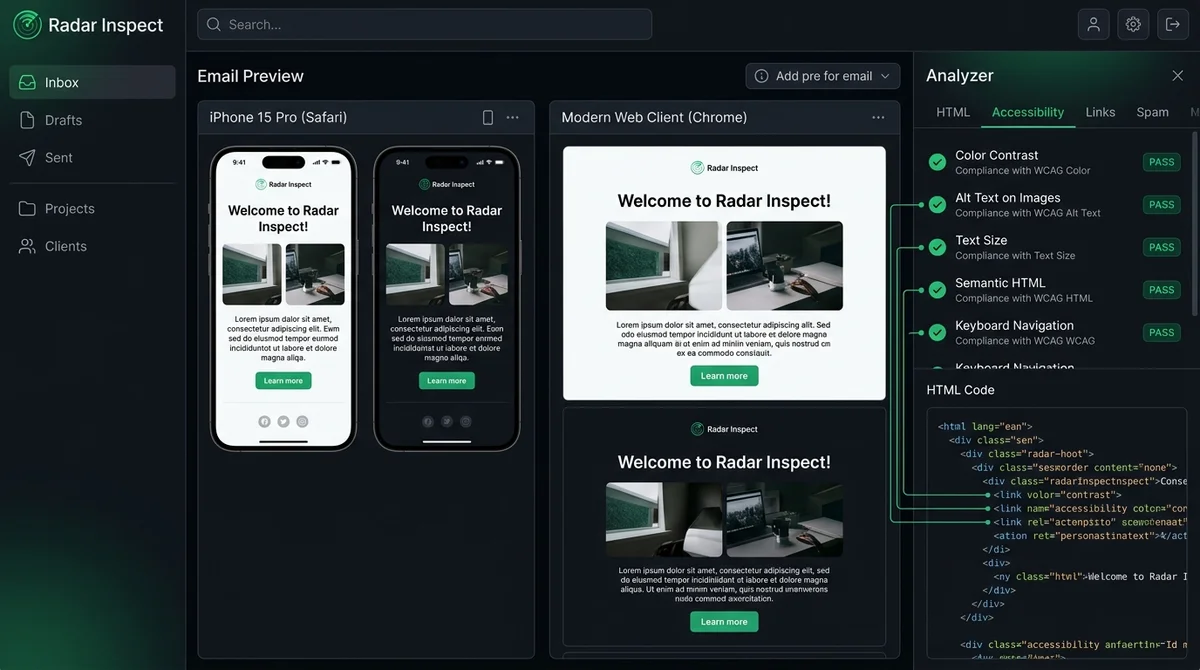1200x670 pixels.
Task: Click the light mode iPhone preview thumbnail
Action: tap(283, 299)
